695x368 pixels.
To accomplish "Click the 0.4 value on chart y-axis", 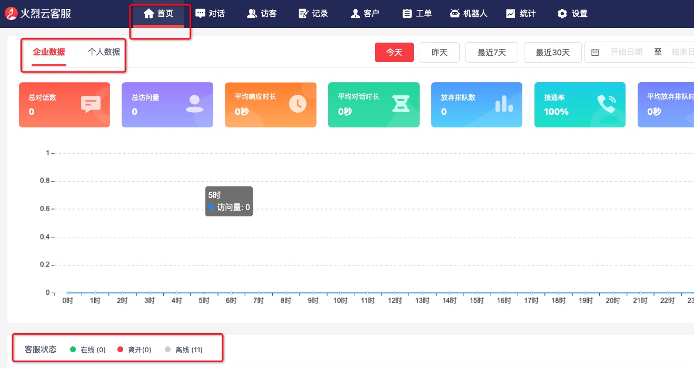I will pyautogui.click(x=44, y=237).
